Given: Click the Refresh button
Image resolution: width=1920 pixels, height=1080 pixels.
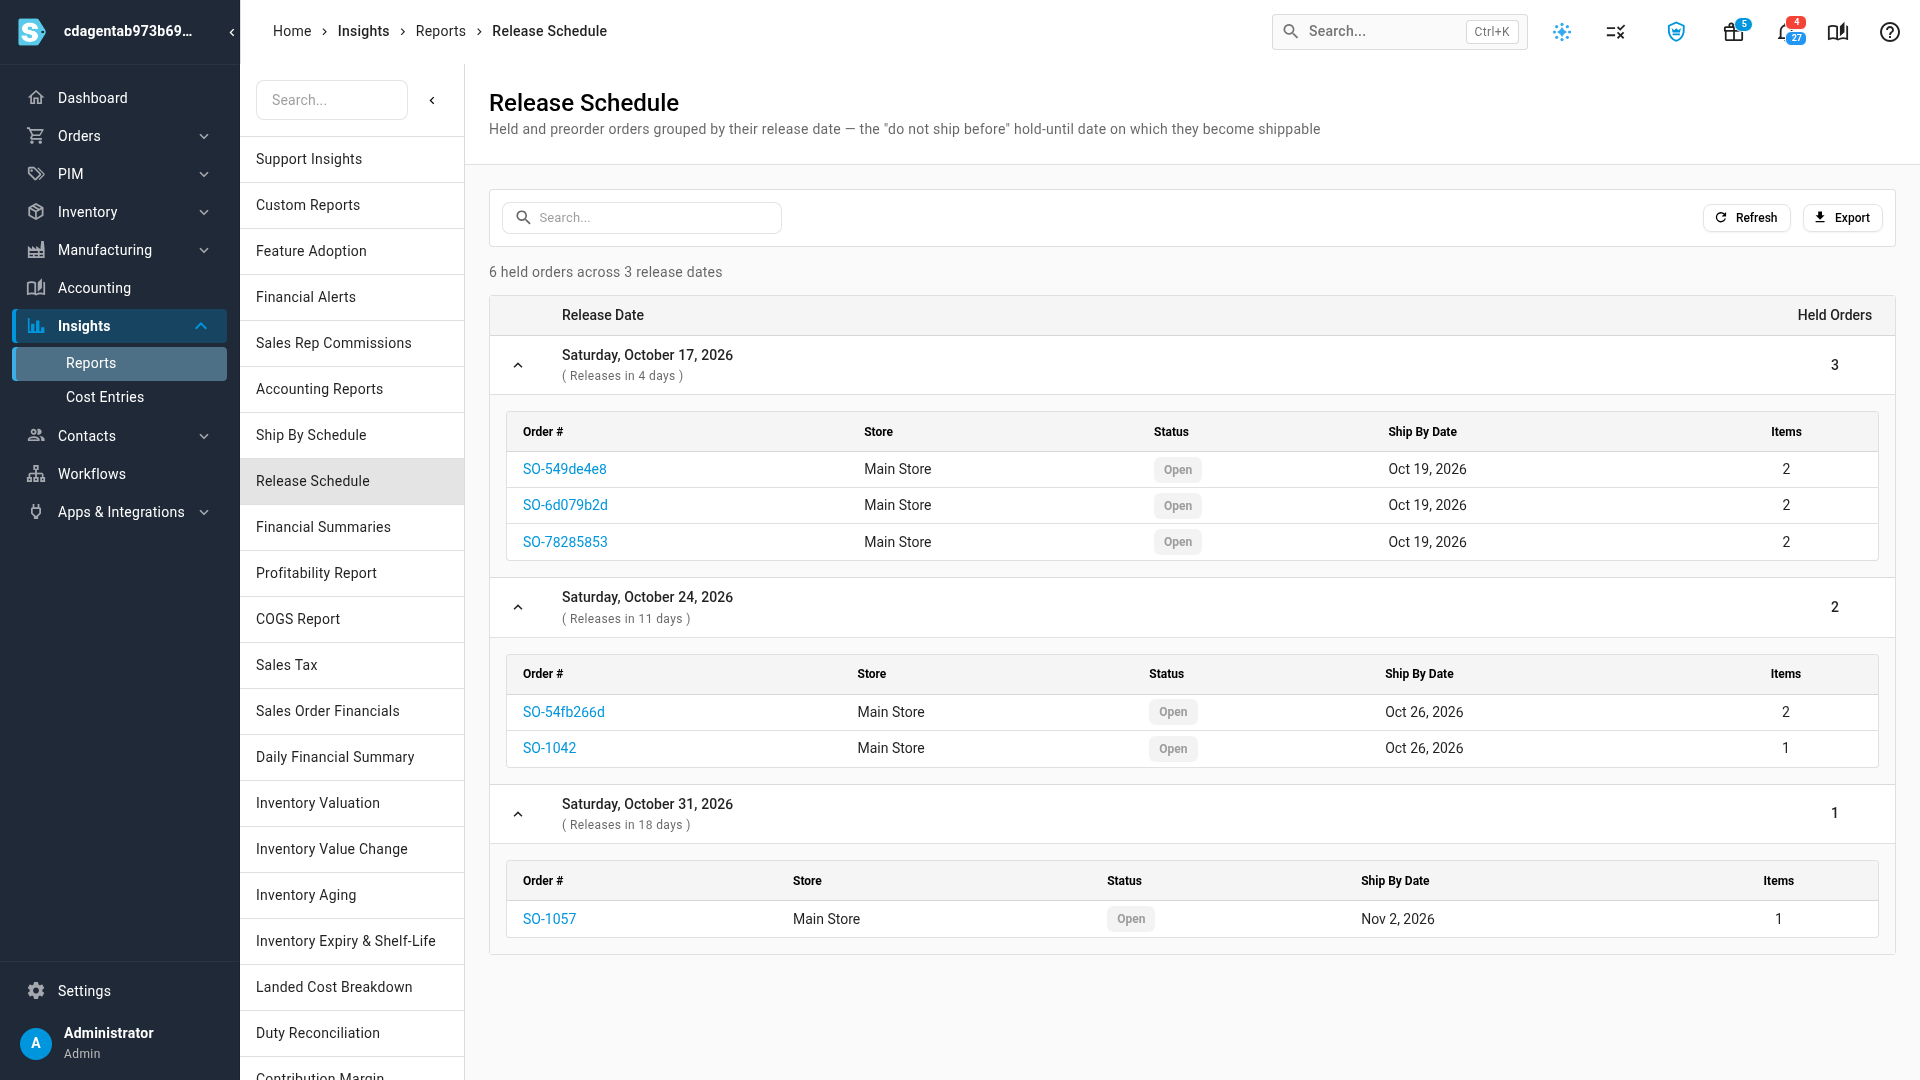Looking at the screenshot, I should tap(1746, 218).
